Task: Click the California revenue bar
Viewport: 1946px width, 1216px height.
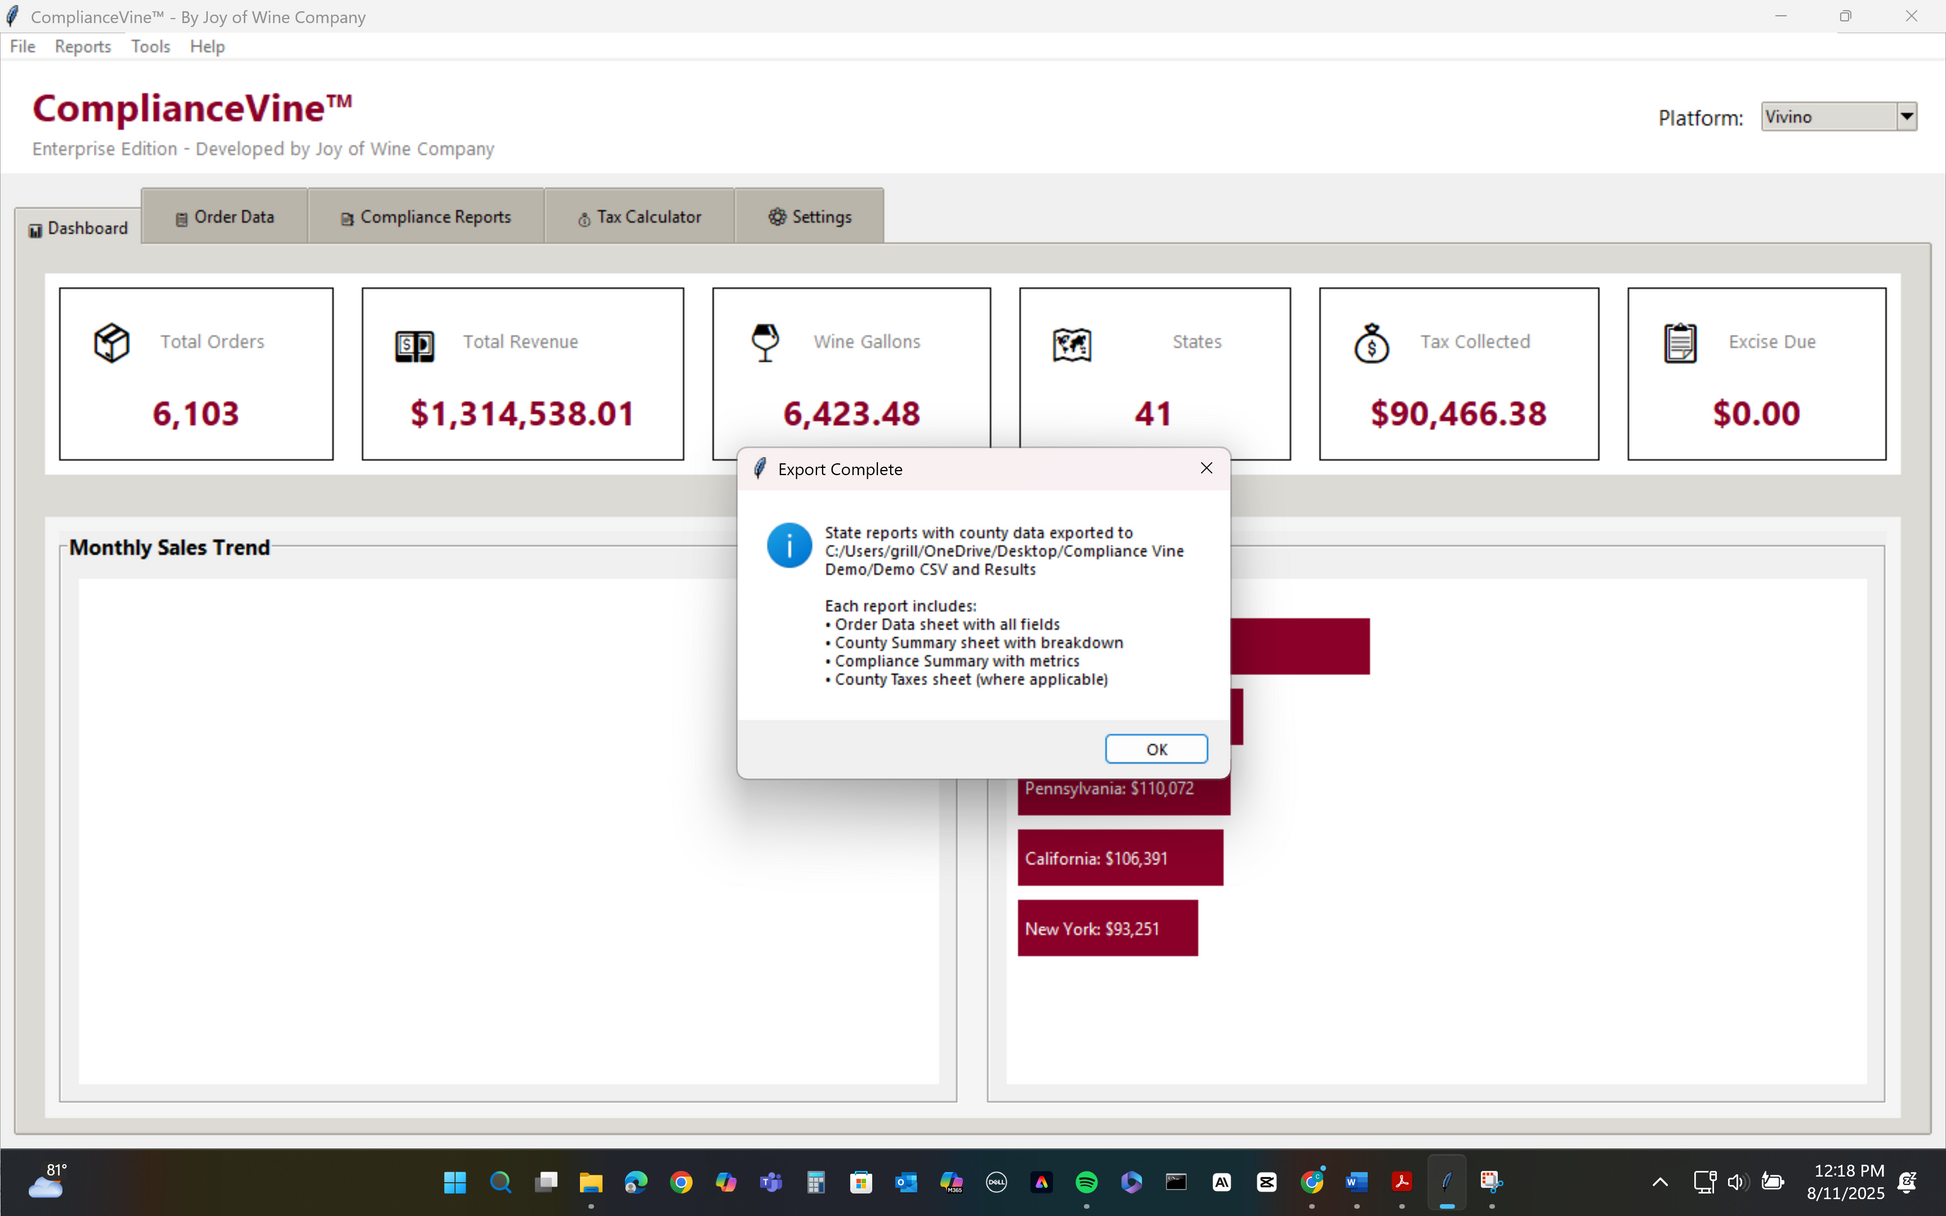Action: [x=1120, y=858]
